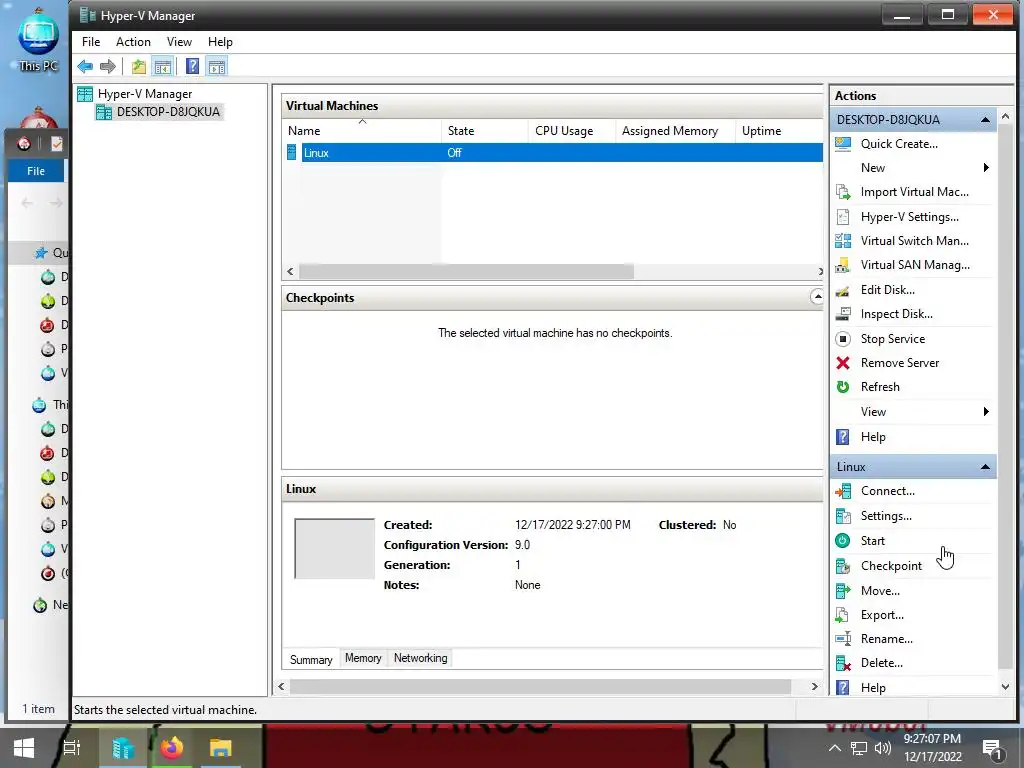
Task: Delete the Linux virtual machine
Action: (x=881, y=663)
